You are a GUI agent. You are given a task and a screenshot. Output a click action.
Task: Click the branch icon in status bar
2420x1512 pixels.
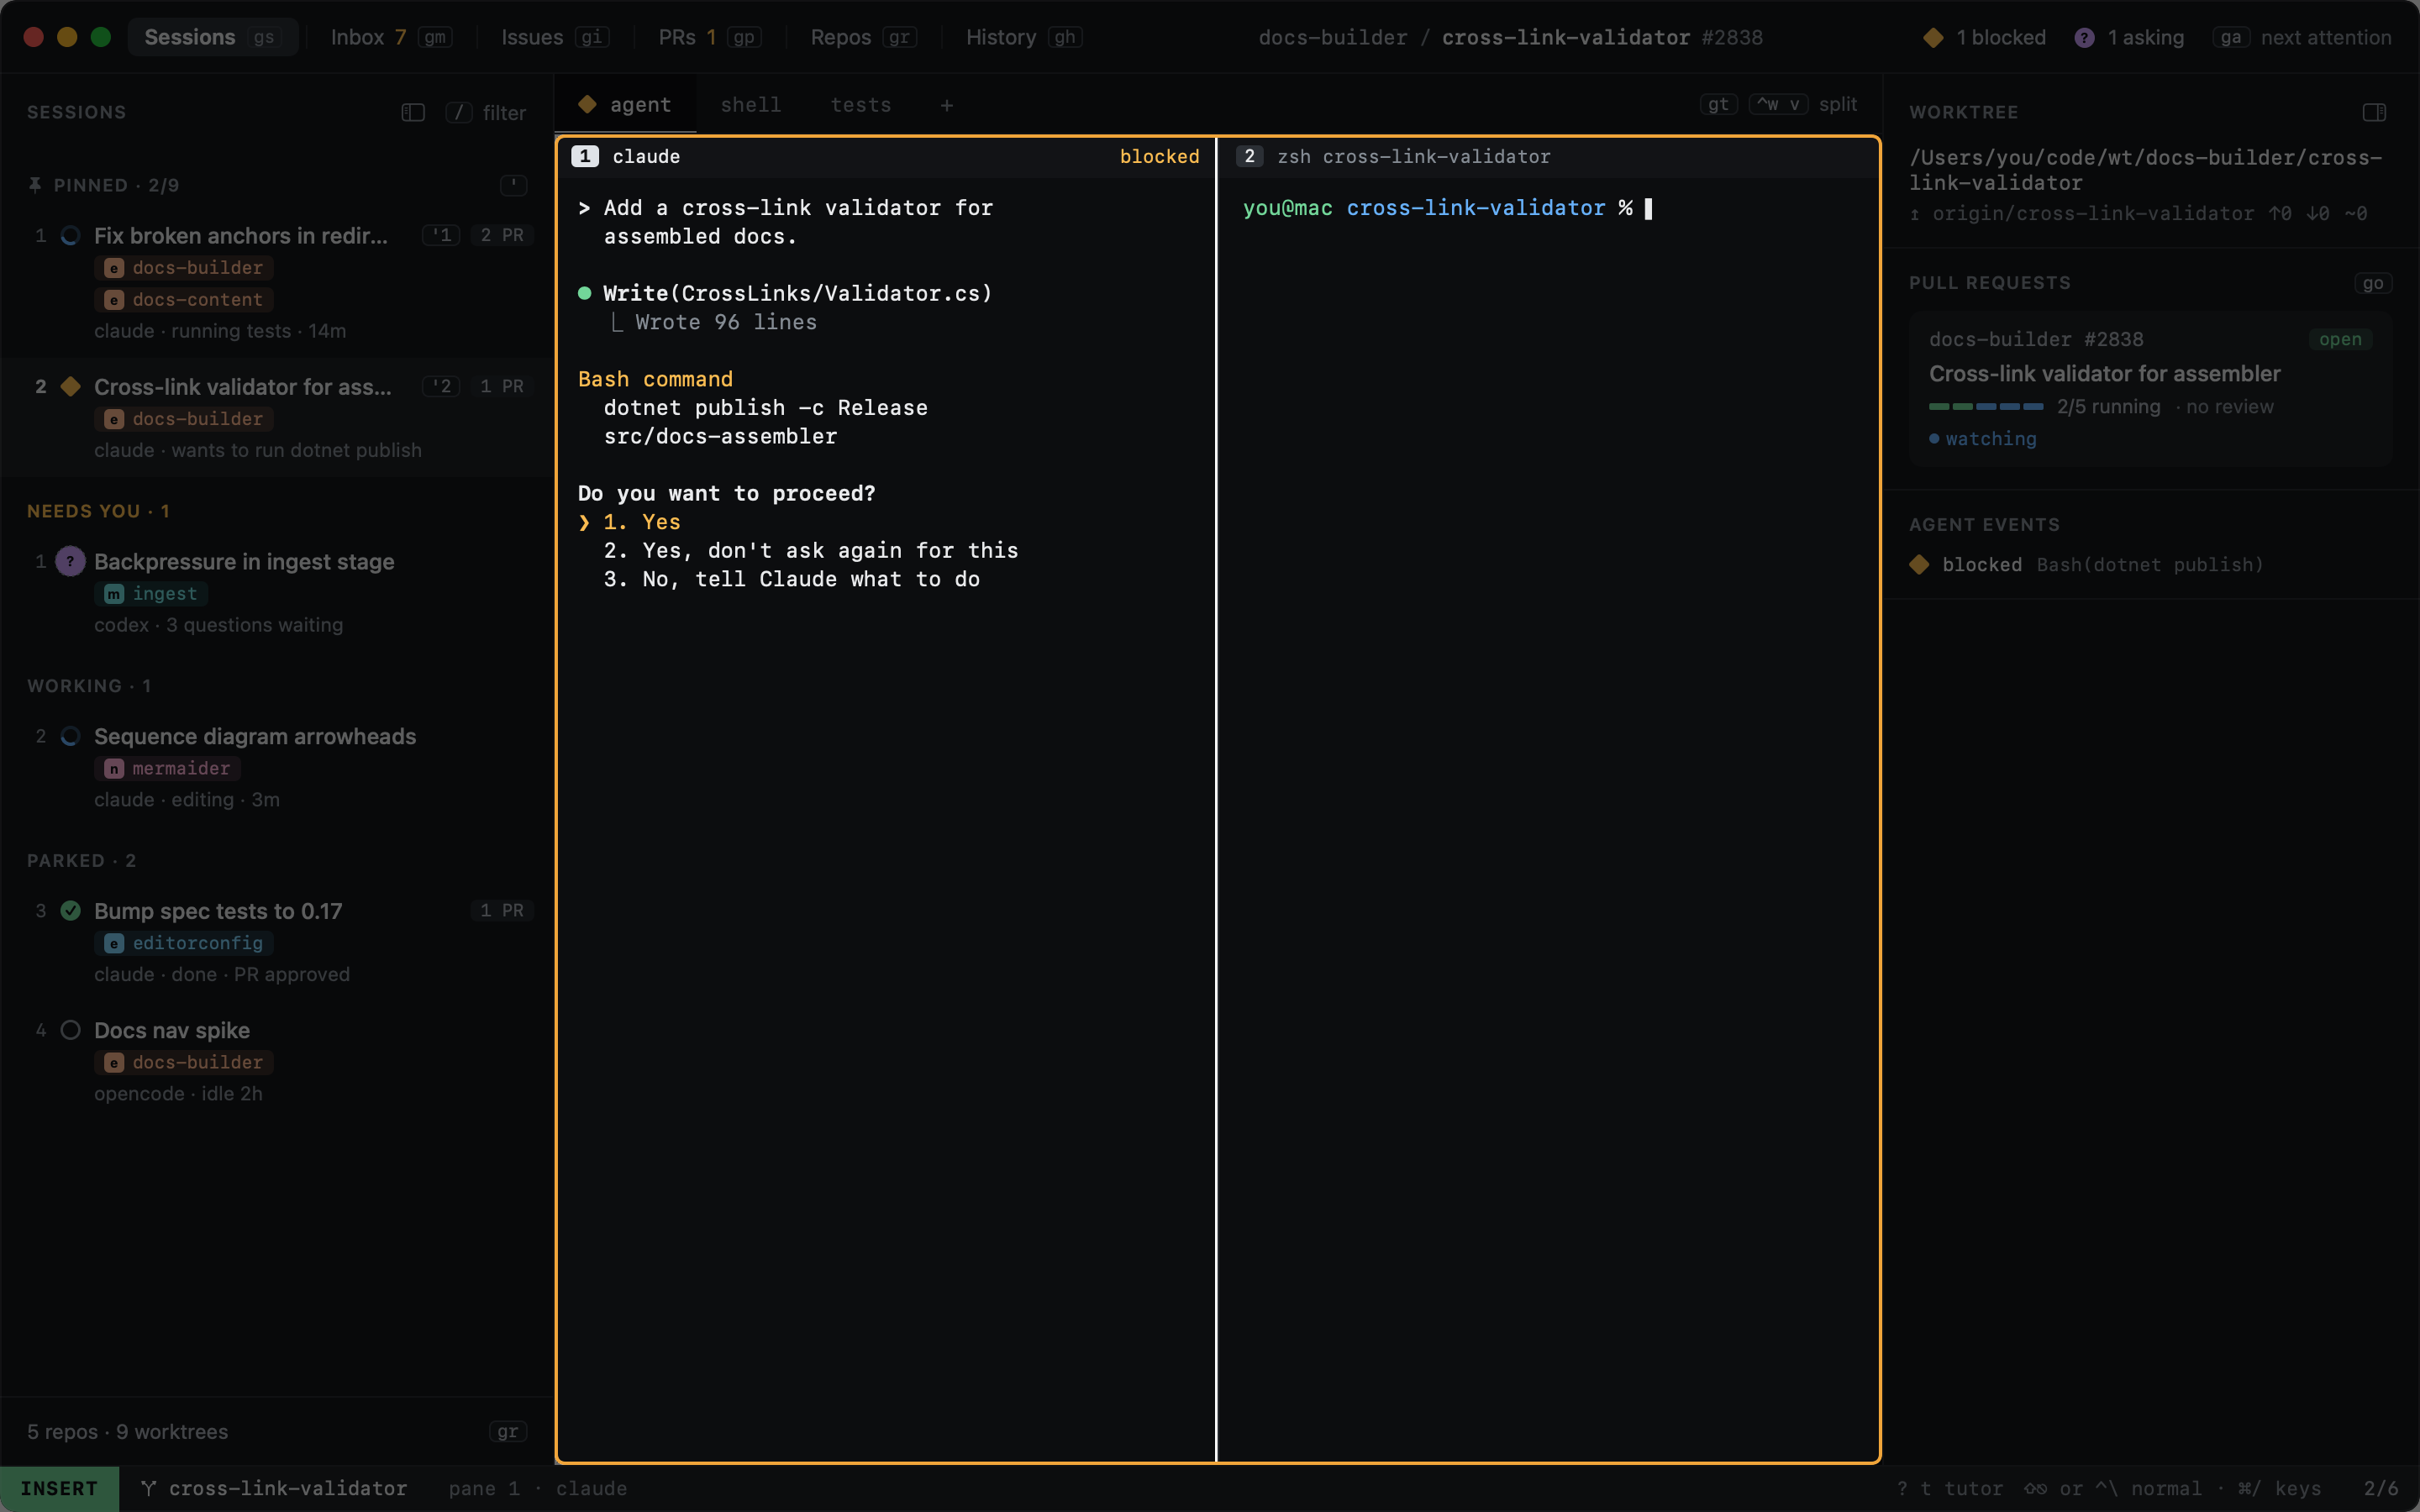[148, 1488]
